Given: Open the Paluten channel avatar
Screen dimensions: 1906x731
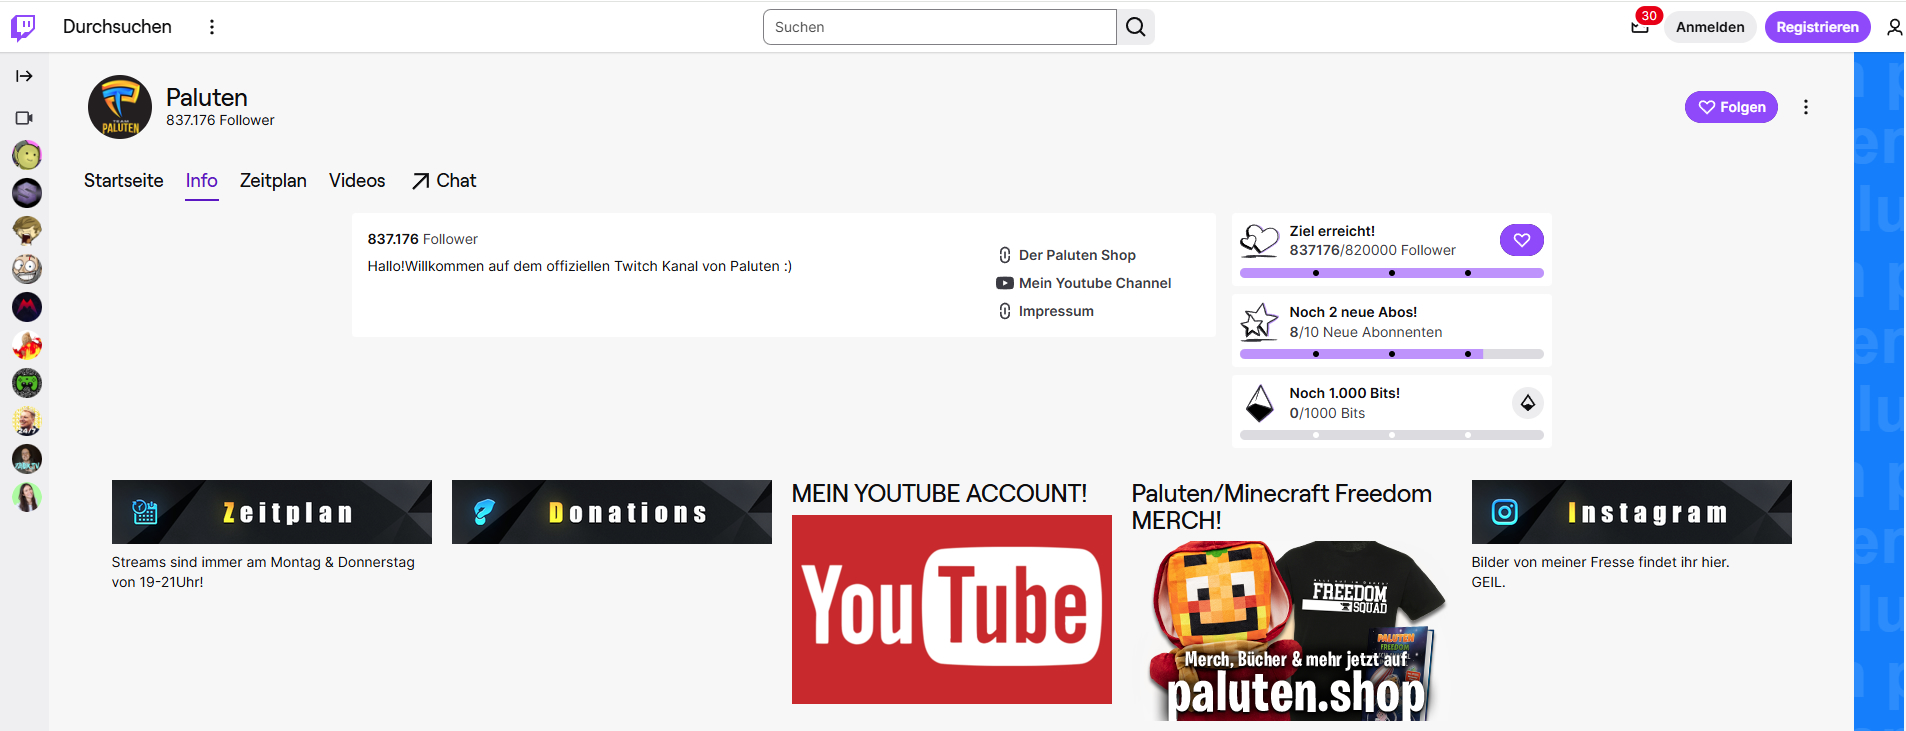Looking at the screenshot, I should click(x=120, y=107).
